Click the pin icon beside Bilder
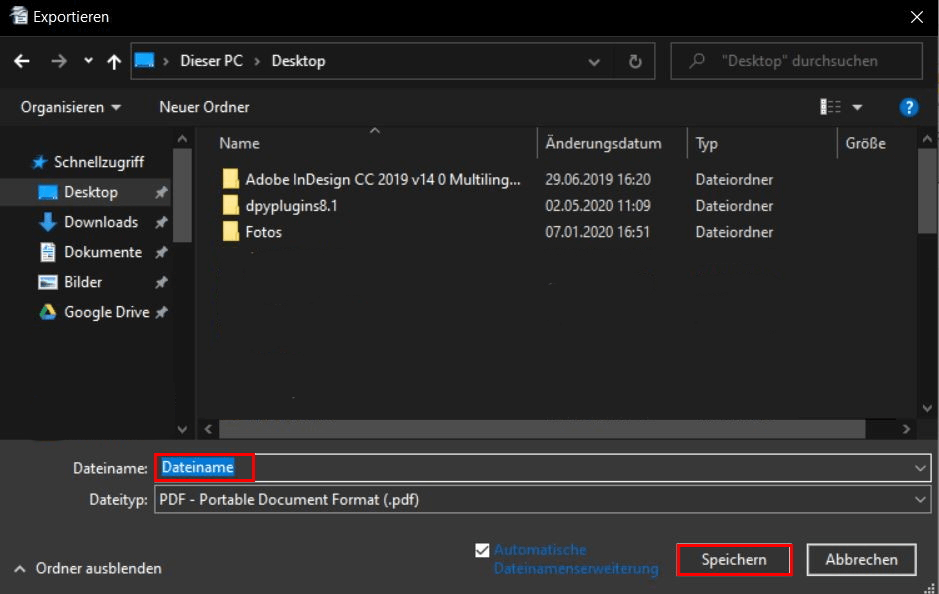Viewport: 939px width, 594px height. (x=161, y=282)
